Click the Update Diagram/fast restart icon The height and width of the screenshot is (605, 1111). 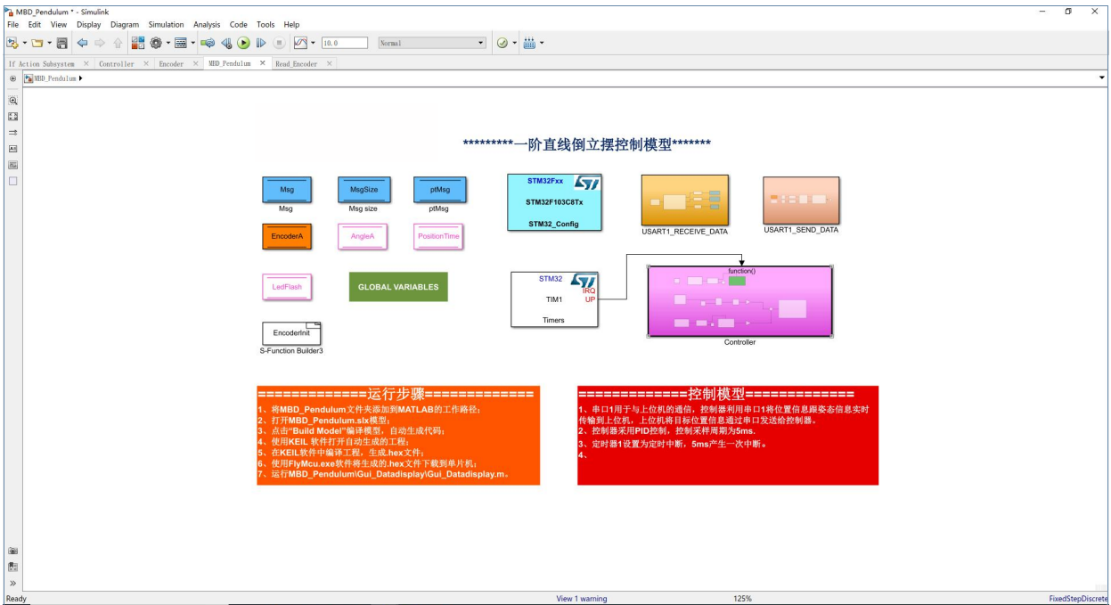point(208,43)
